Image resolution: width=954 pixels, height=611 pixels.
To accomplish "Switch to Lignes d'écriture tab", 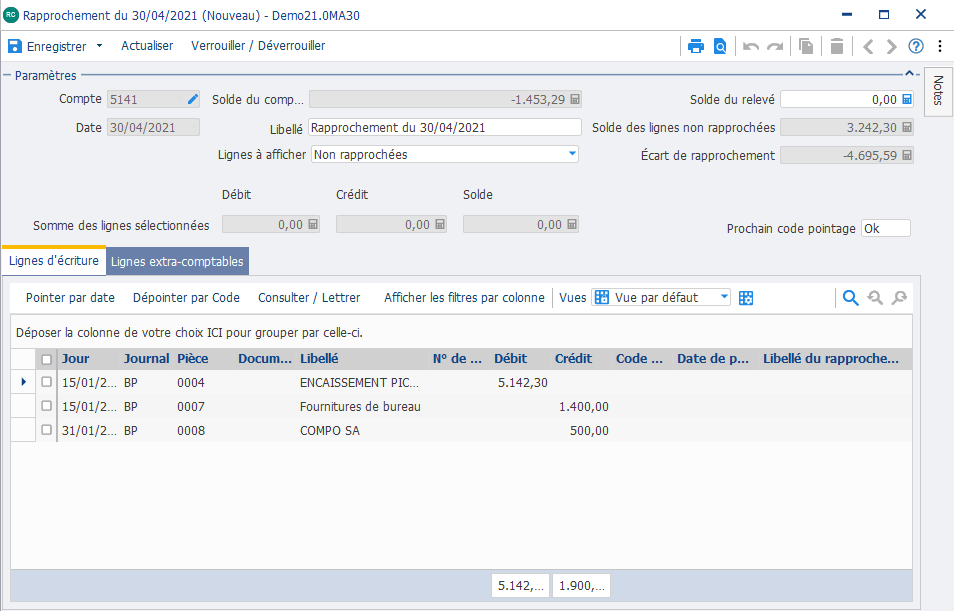I will coord(54,260).
